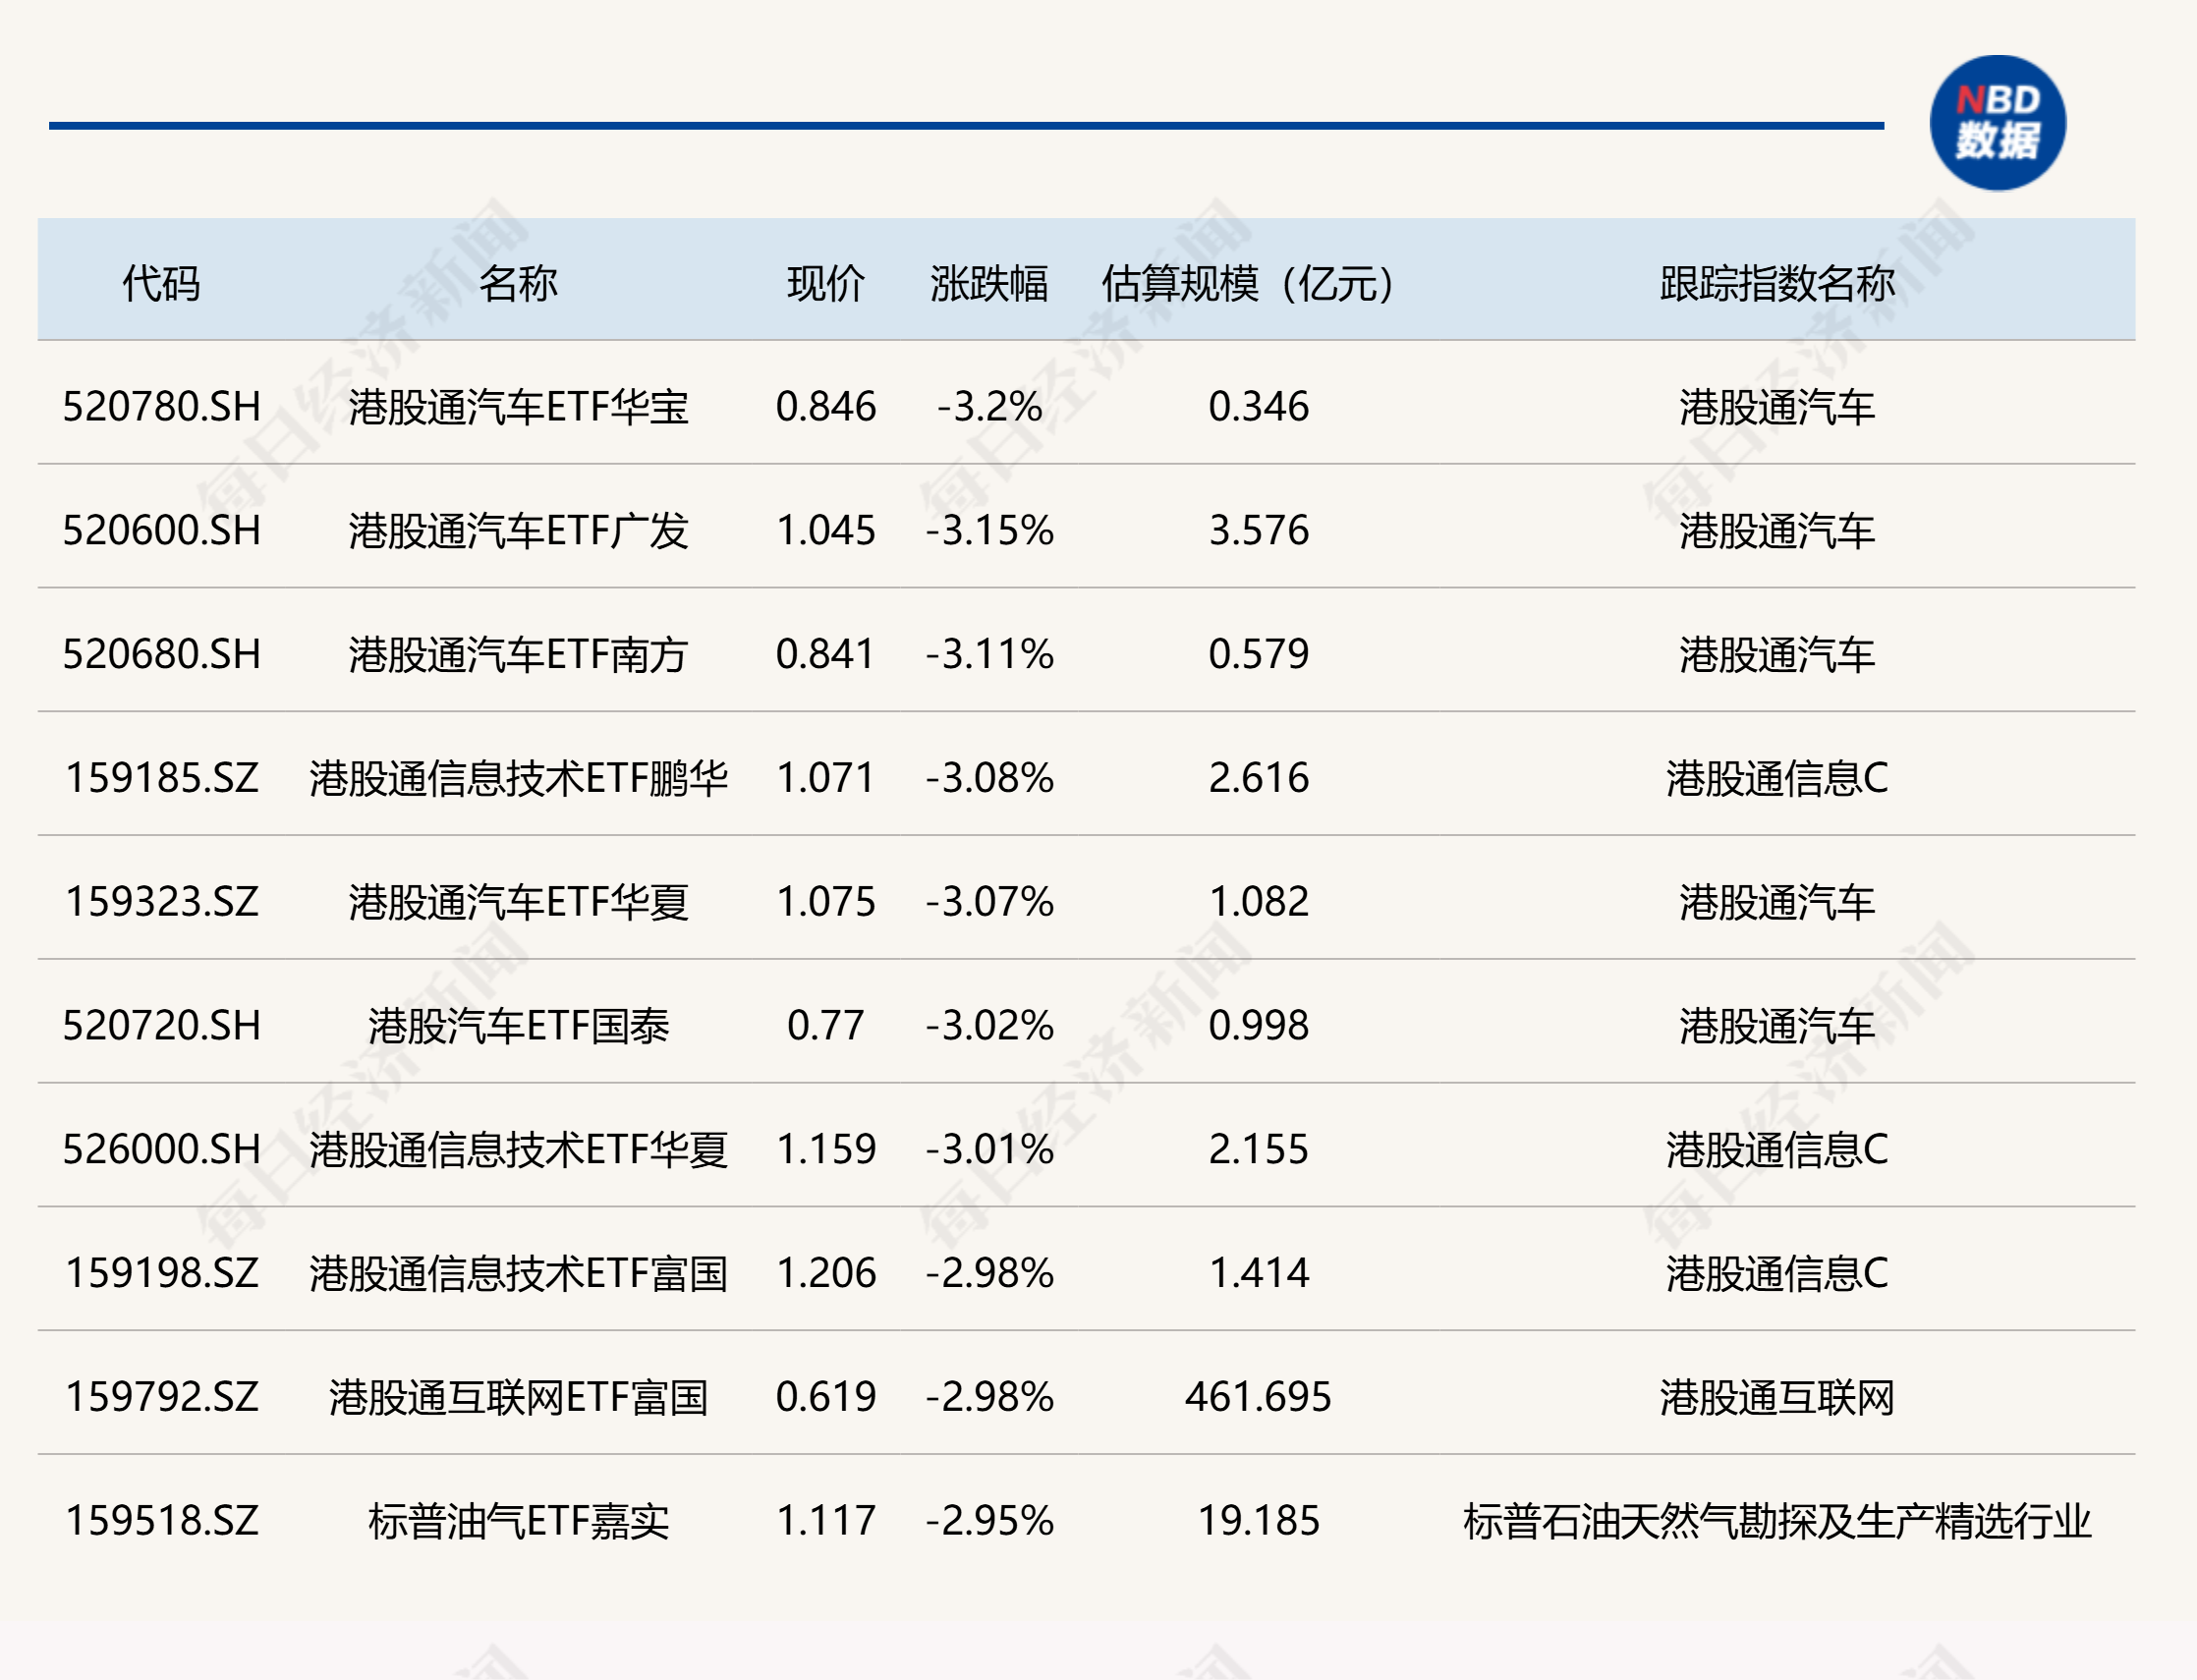Click the -3.2% change value
Image resolution: width=2197 pixels, height=1680 pixels.
(989, 407)
